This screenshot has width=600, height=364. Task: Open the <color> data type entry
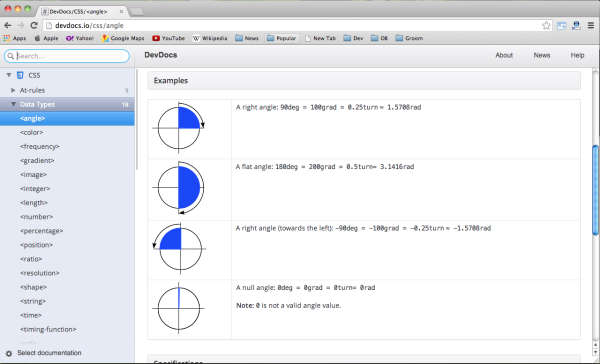pyautogui.click(x=31, y=132)
